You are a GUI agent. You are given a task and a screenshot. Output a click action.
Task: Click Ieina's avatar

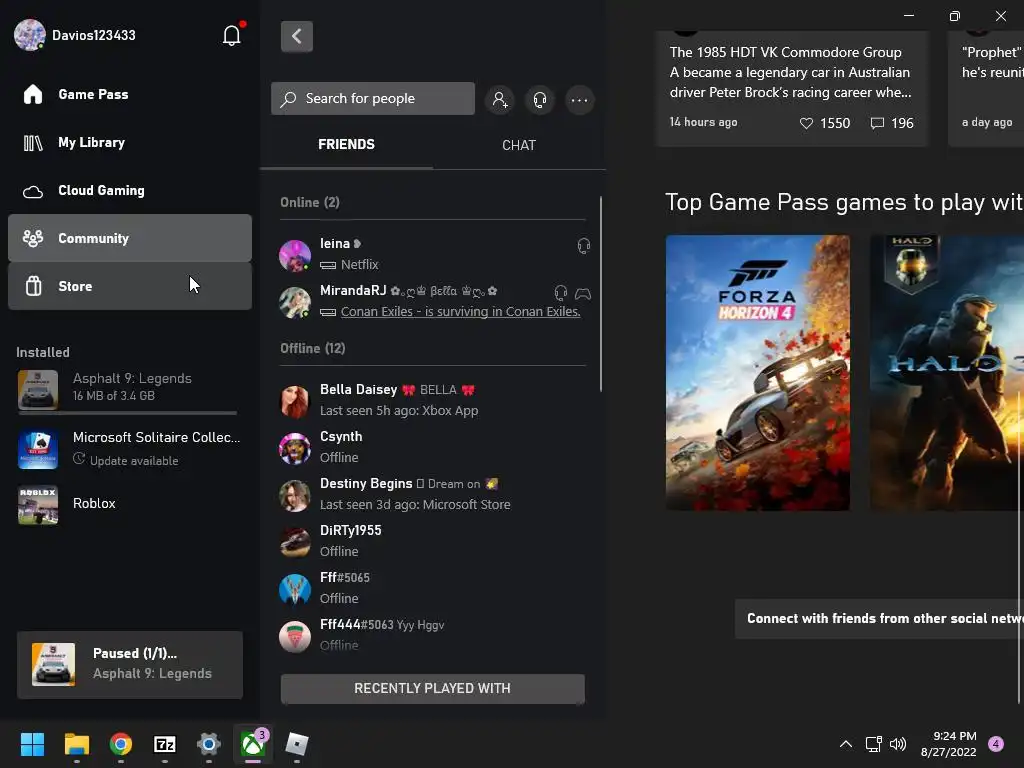295,255
